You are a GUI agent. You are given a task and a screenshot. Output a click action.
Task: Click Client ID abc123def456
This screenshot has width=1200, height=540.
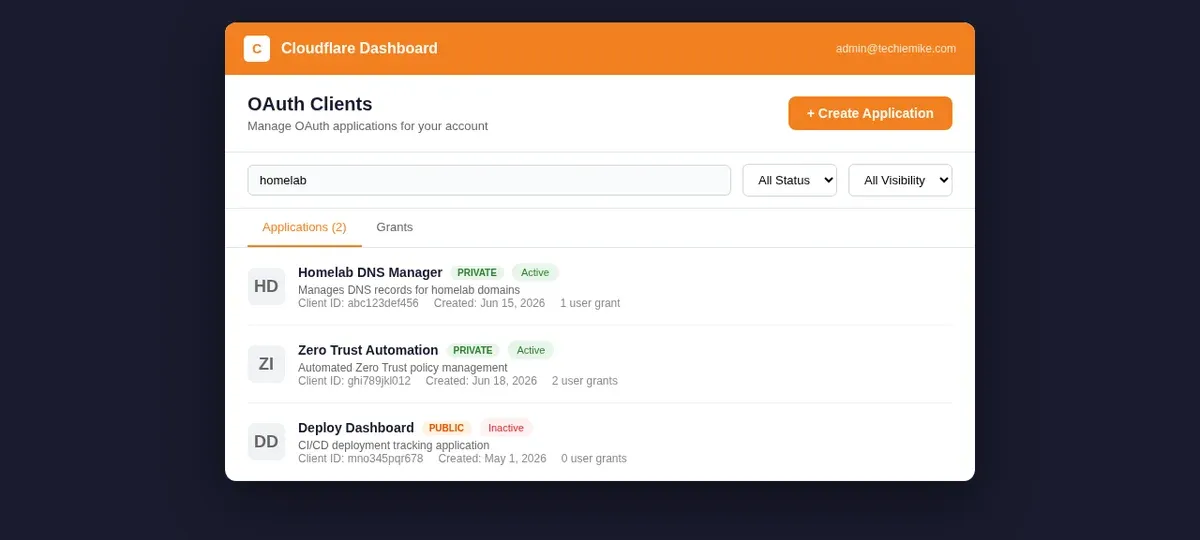358,303
